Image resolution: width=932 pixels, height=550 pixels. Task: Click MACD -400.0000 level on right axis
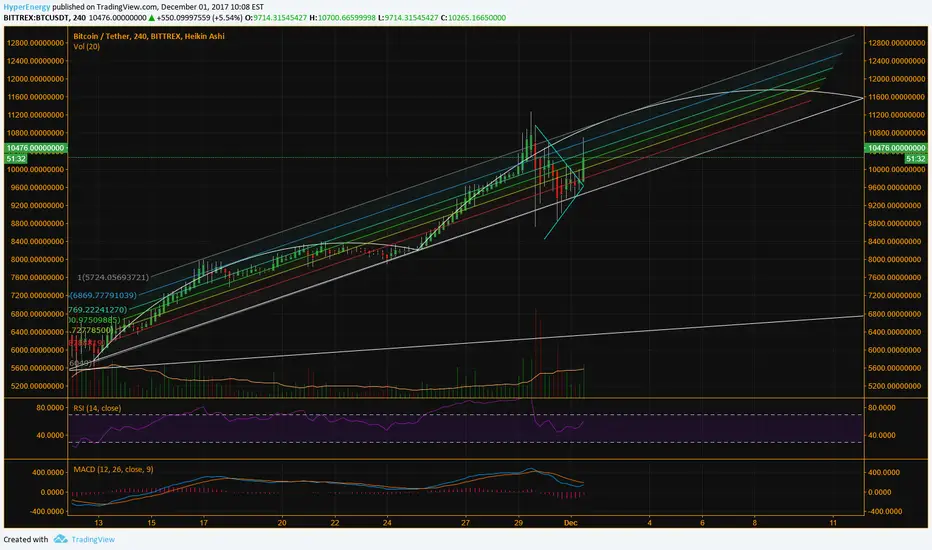885,511
